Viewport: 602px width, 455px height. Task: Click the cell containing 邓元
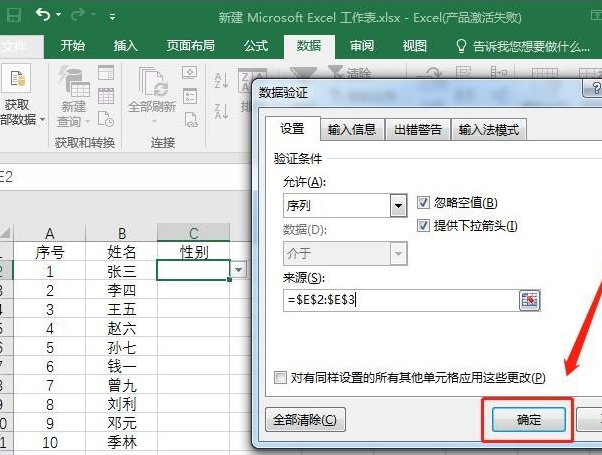click(x=121, y=423)
